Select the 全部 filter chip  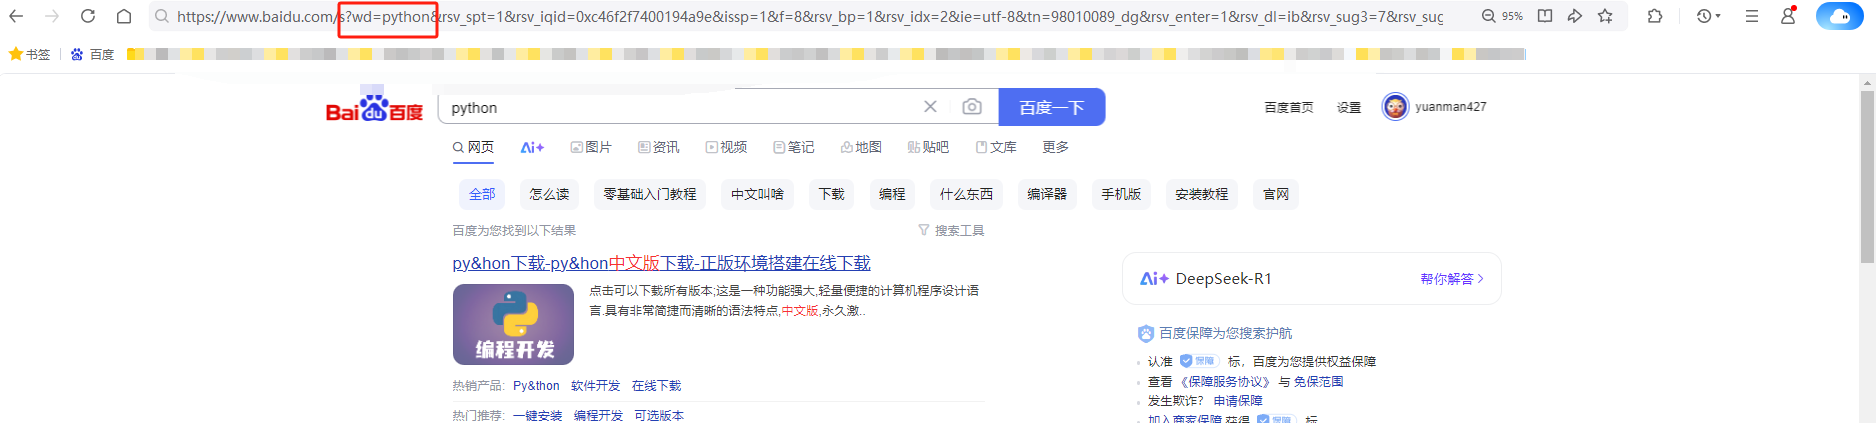pos(482,194)
